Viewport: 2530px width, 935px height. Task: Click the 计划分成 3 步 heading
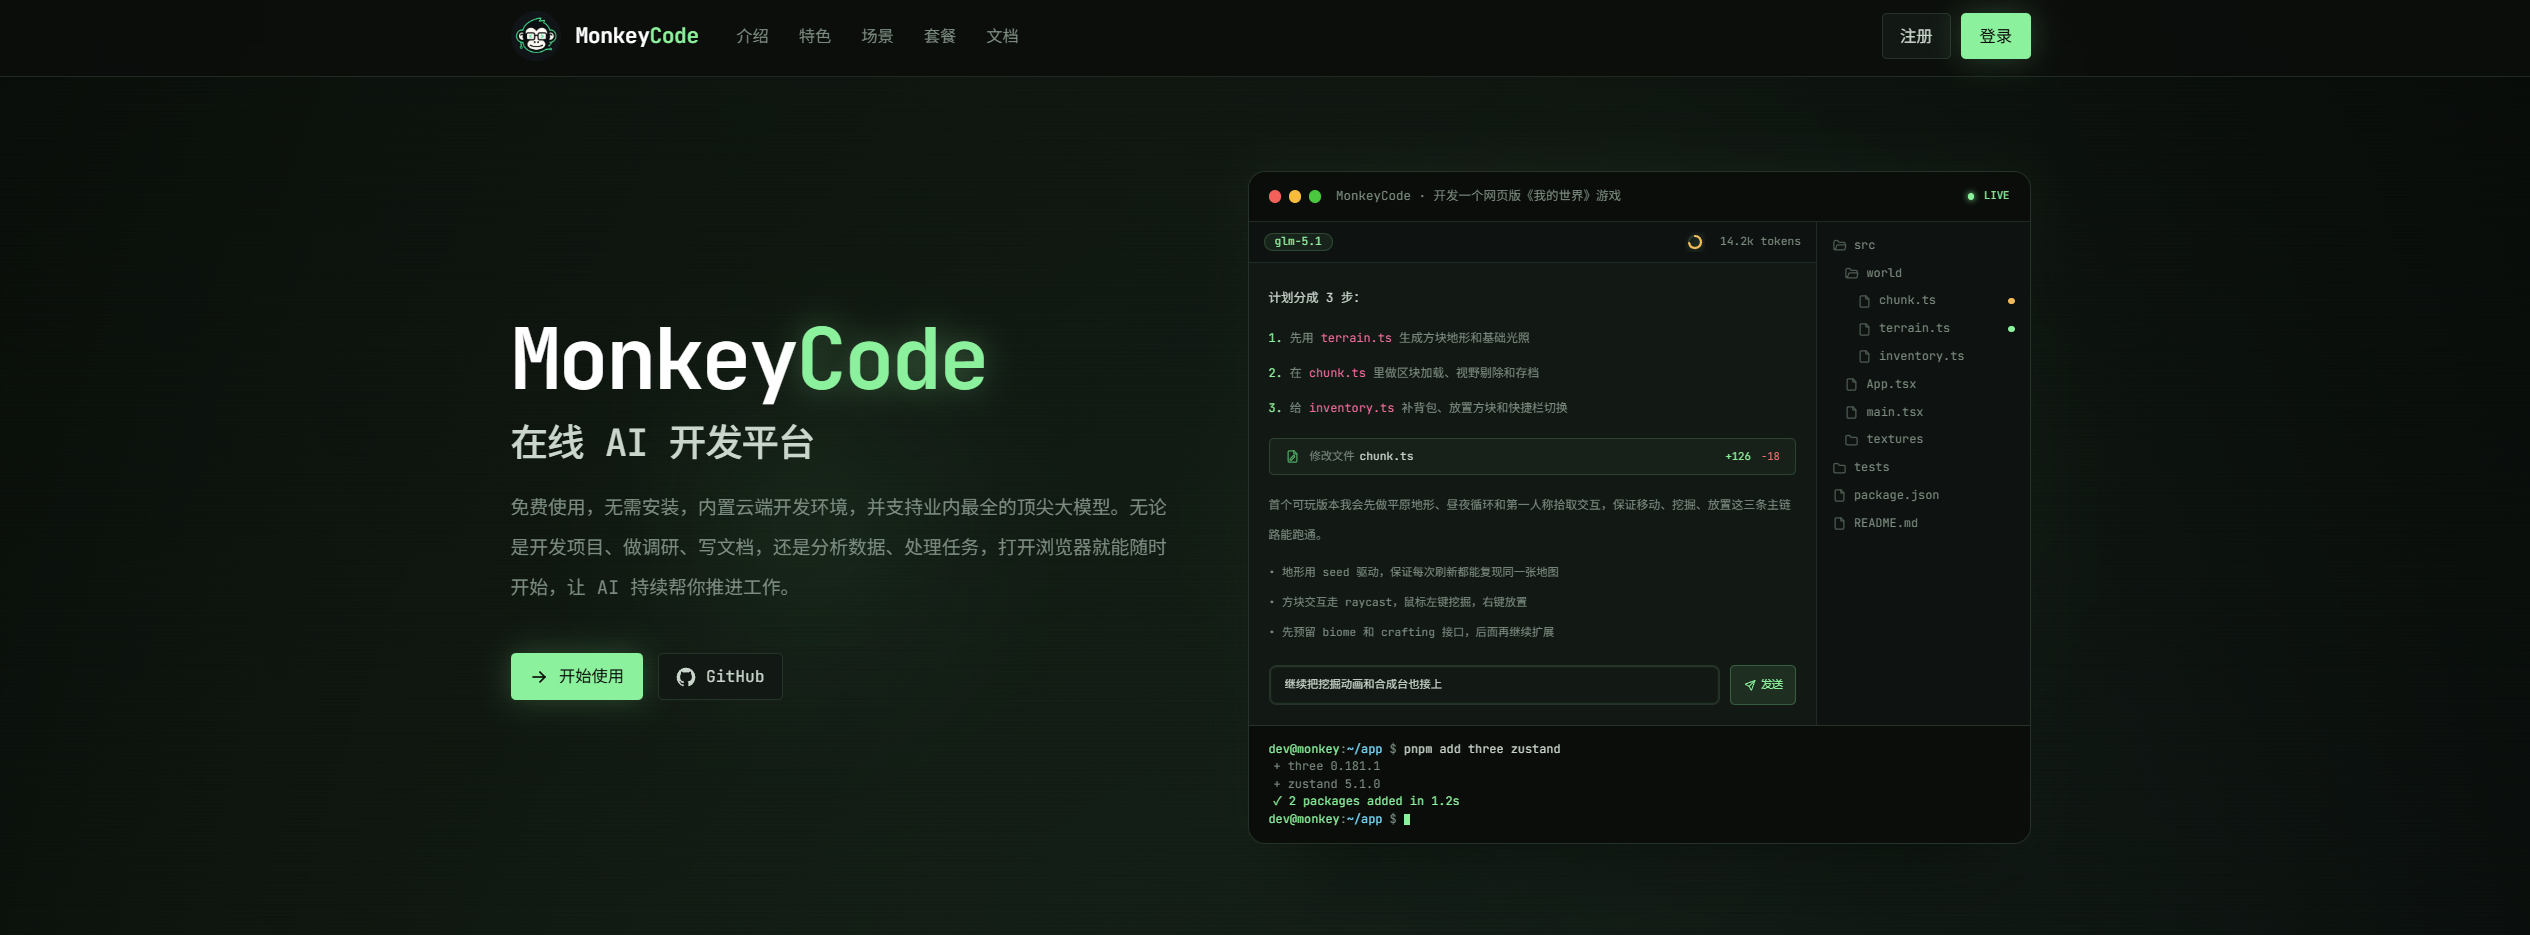(x=1314, y=298)
